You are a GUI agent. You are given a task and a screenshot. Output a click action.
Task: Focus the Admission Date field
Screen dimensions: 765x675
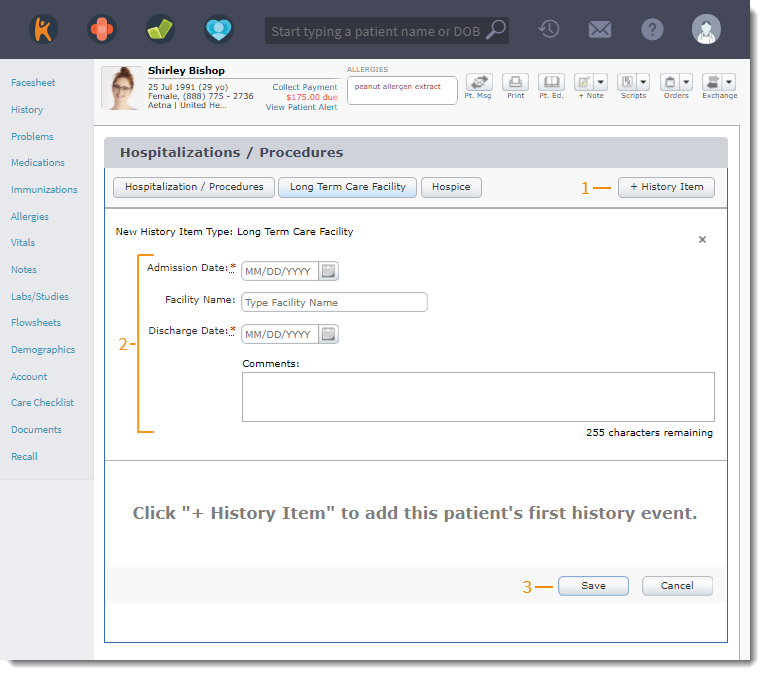click(x=280, y=271)
